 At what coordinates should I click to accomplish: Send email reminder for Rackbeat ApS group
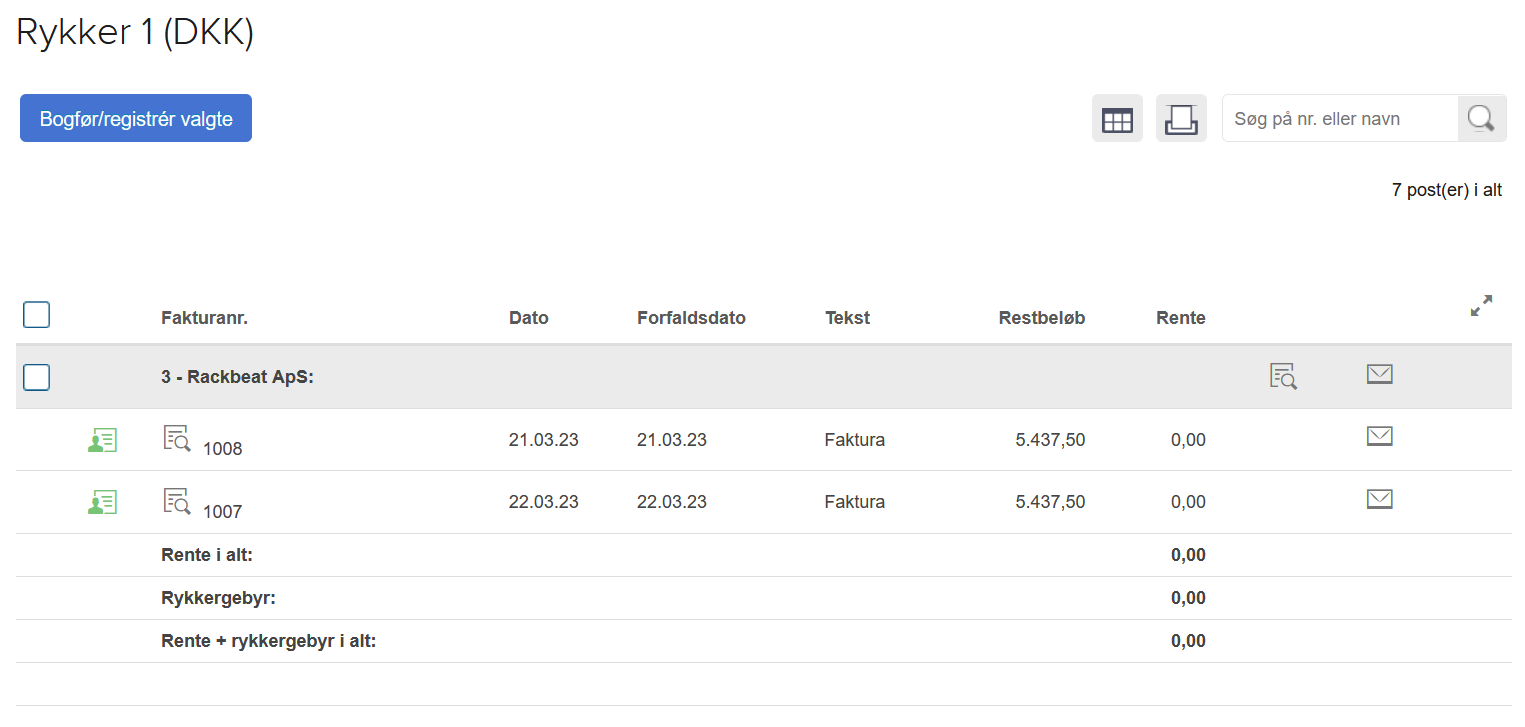(1379, 374)
